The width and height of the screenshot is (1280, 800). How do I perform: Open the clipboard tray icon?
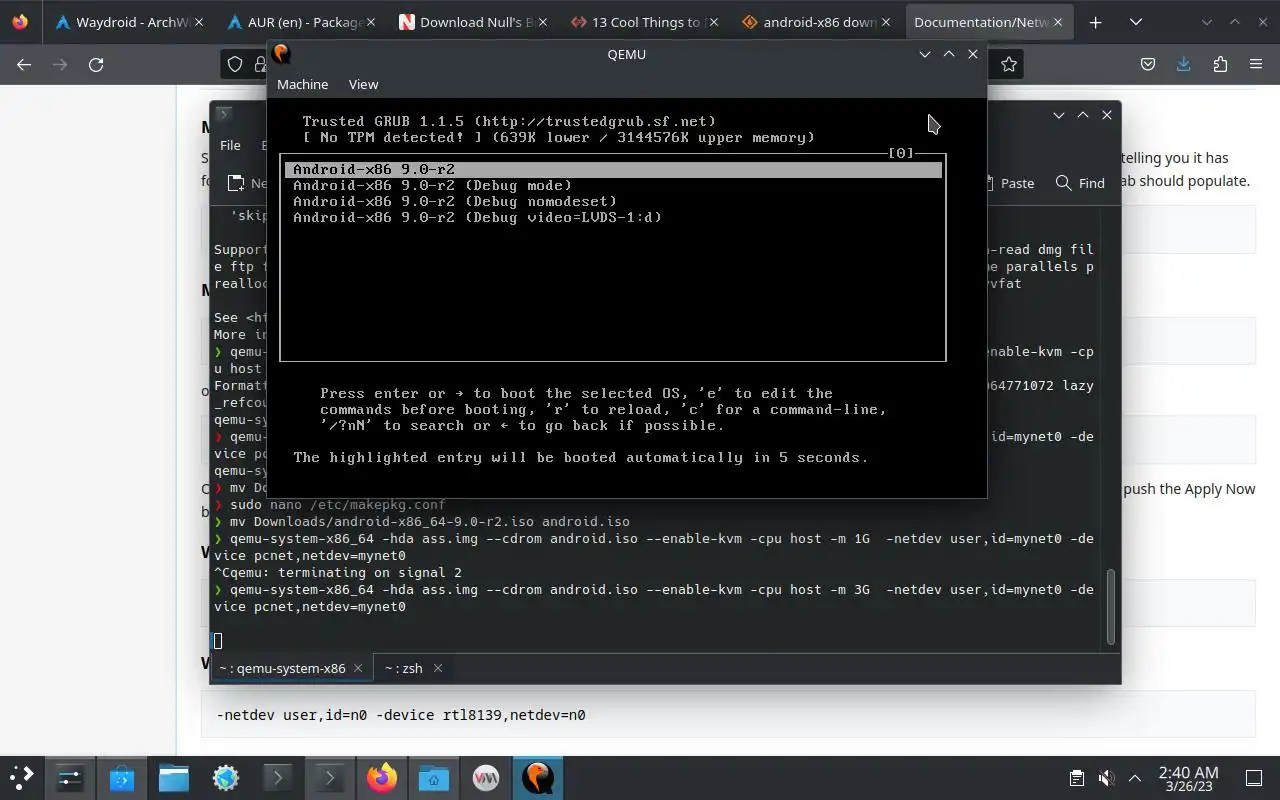click(x=1076, y=778)
